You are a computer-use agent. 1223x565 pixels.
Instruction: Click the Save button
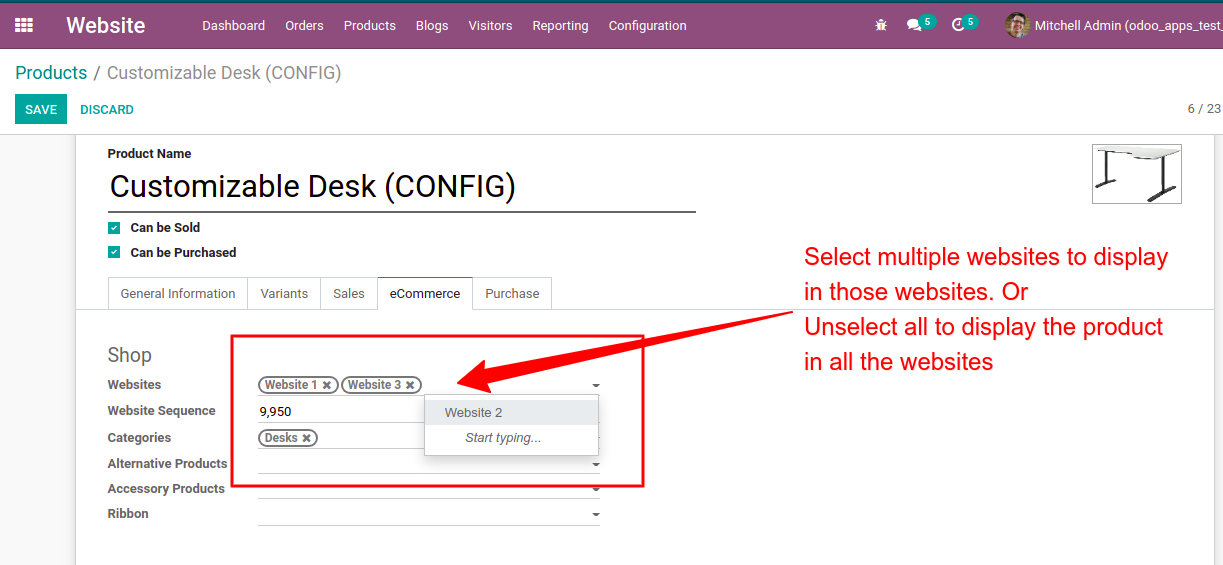41,109
